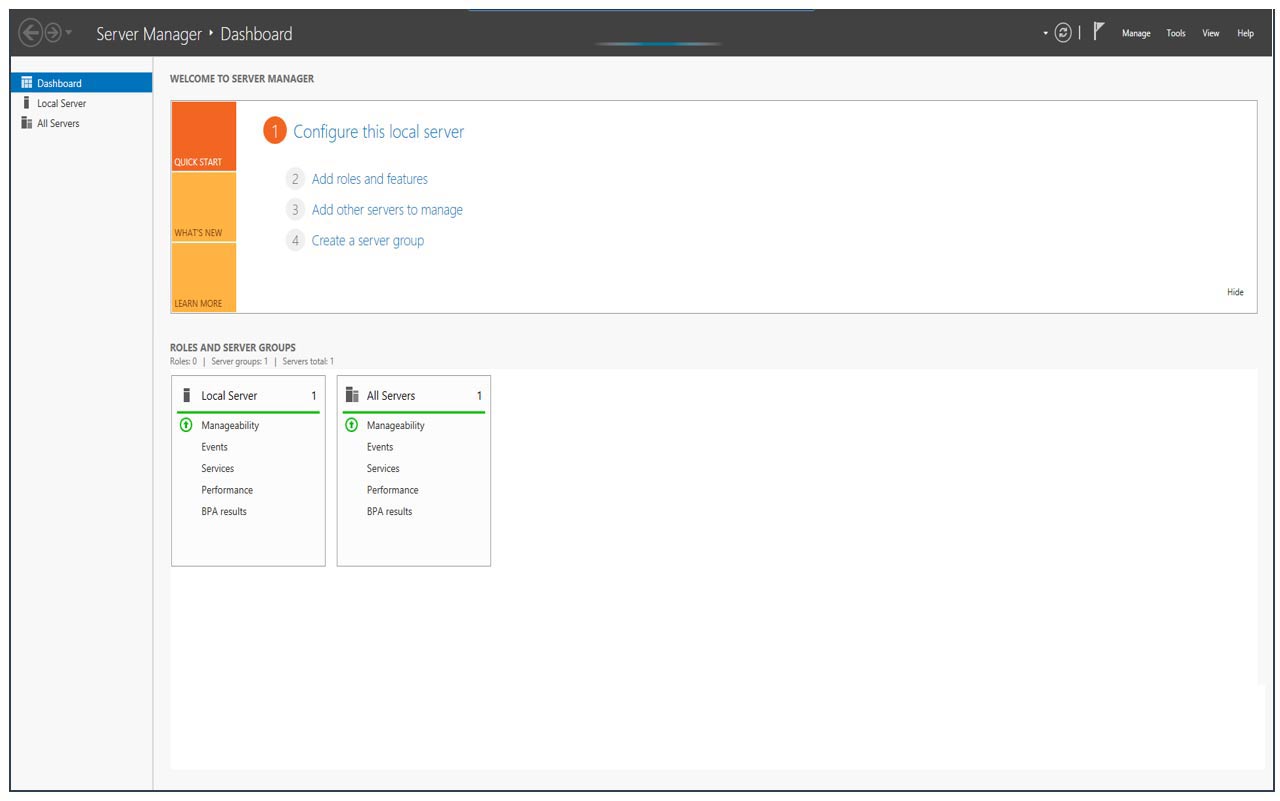
Task: Open the View menu
Action: click(x=1210, y=34)
